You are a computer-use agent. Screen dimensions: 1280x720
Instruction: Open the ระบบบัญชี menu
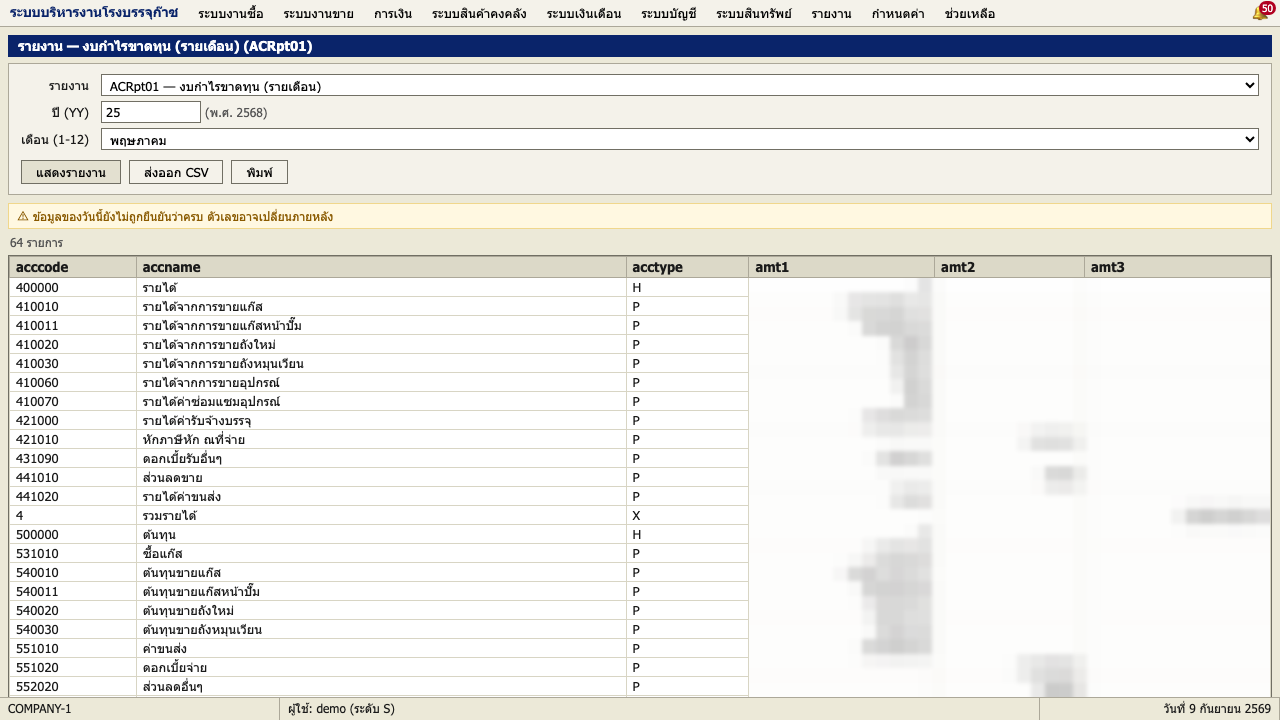668,13
